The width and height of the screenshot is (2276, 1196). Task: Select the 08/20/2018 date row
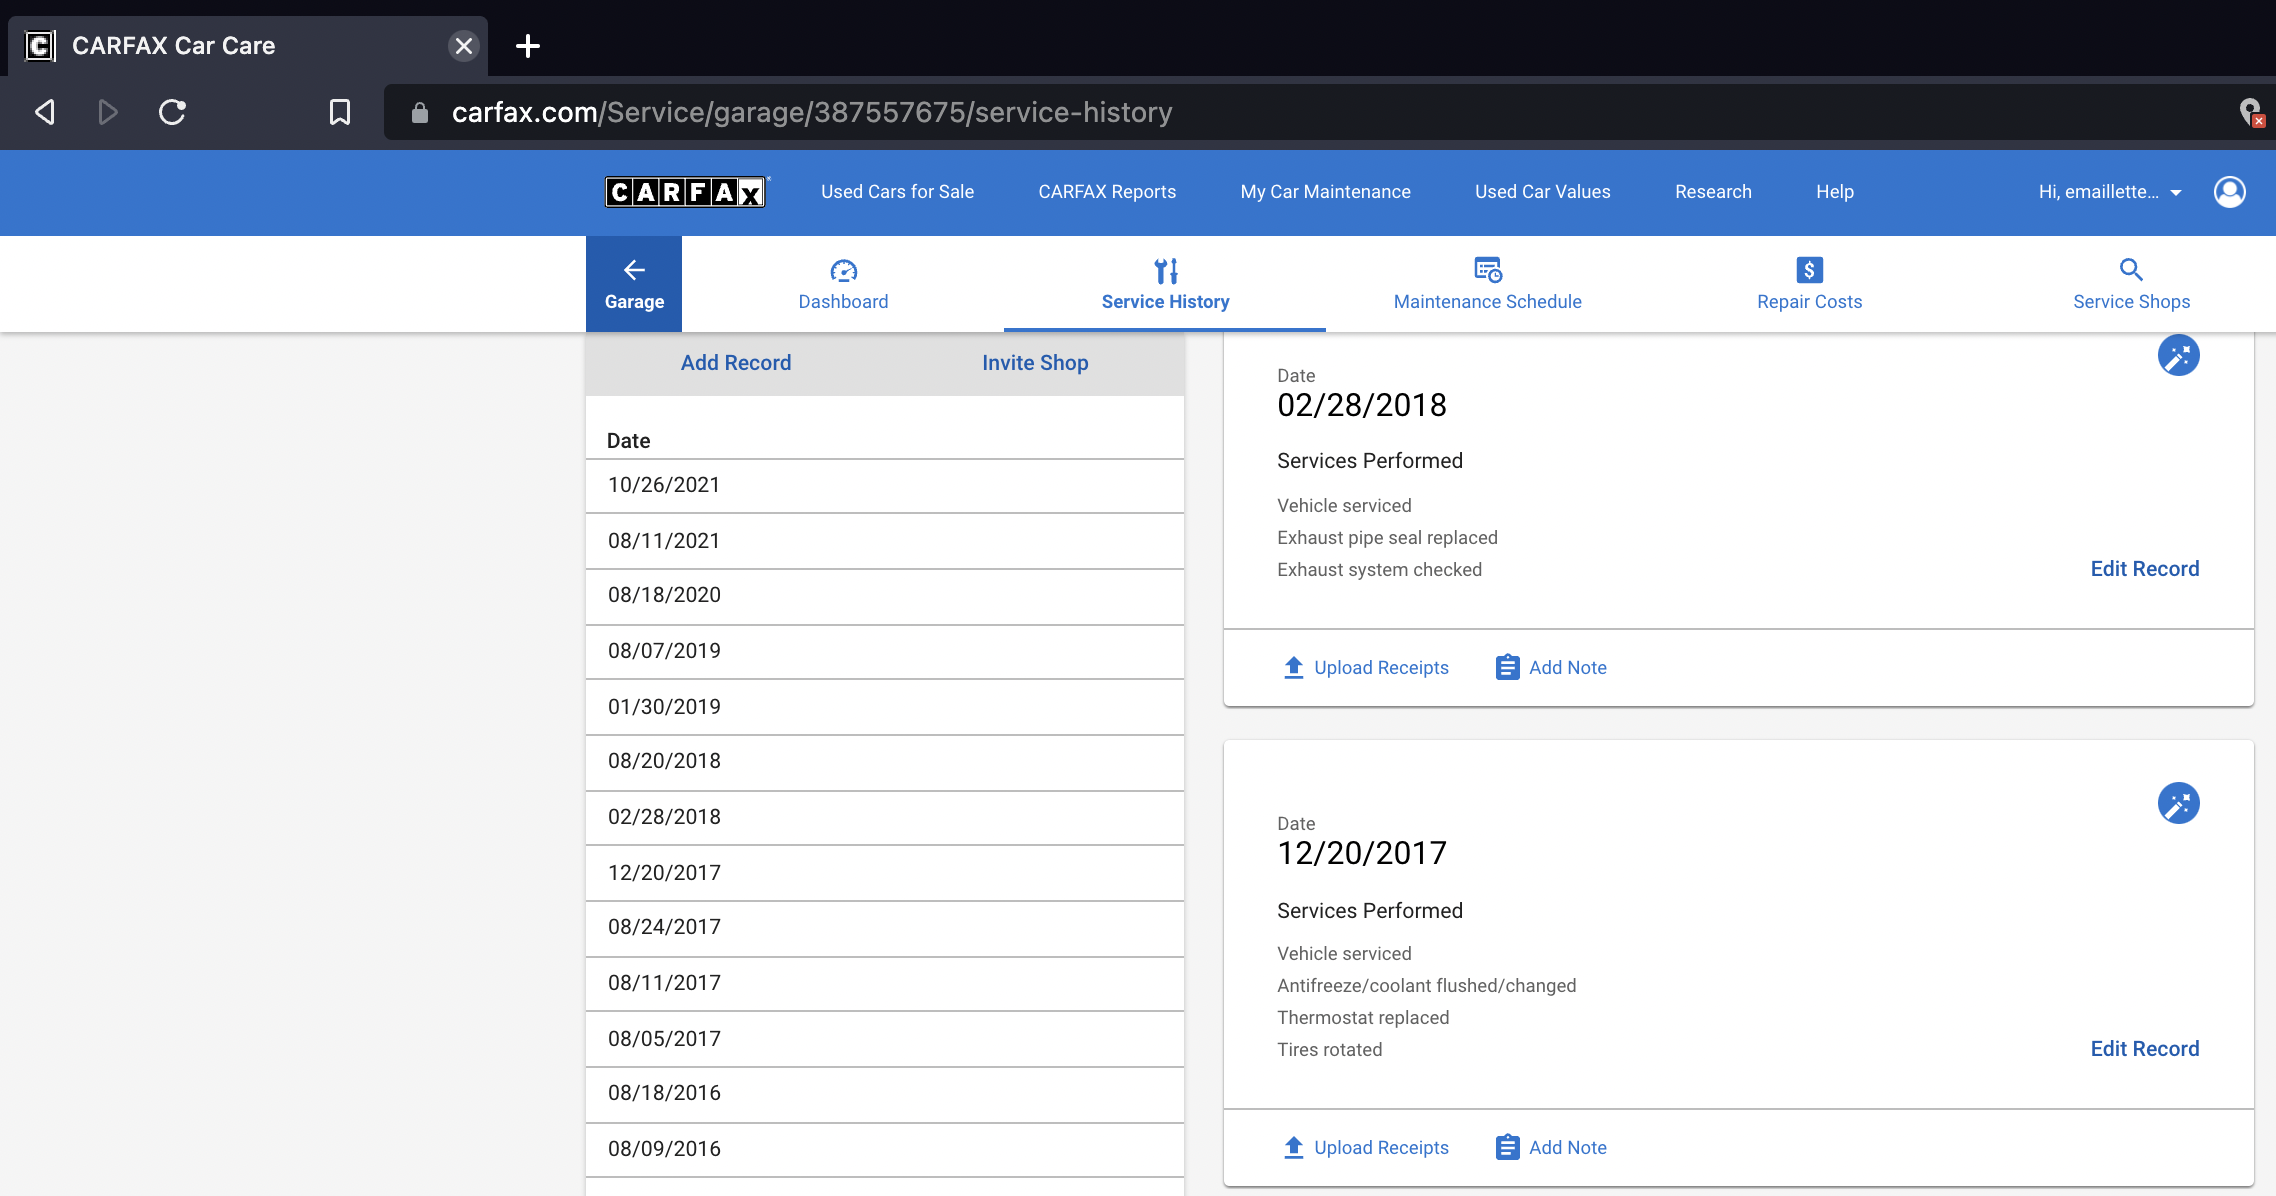point(885,762)
